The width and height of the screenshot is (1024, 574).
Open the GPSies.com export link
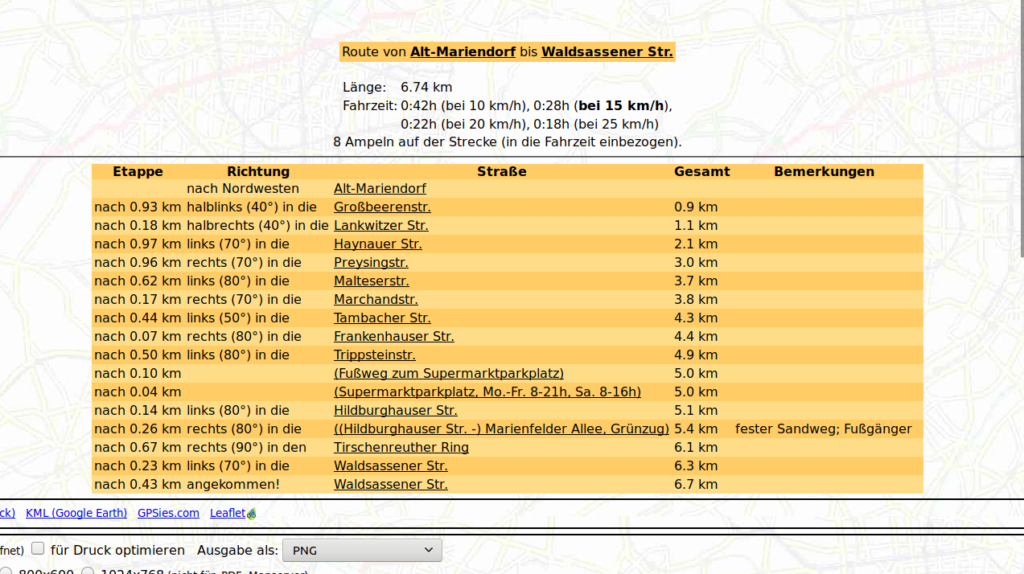click(x=168, y=513)
